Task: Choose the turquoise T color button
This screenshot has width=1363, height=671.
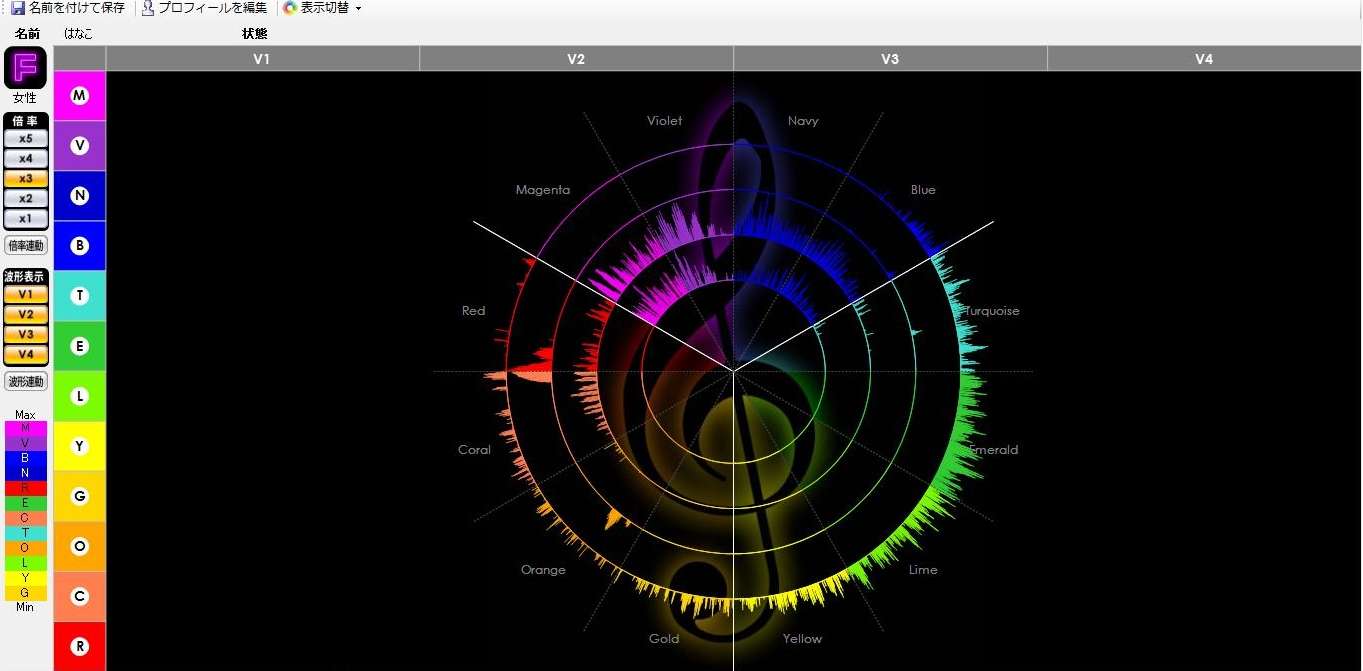Action: tap(80, 296)
